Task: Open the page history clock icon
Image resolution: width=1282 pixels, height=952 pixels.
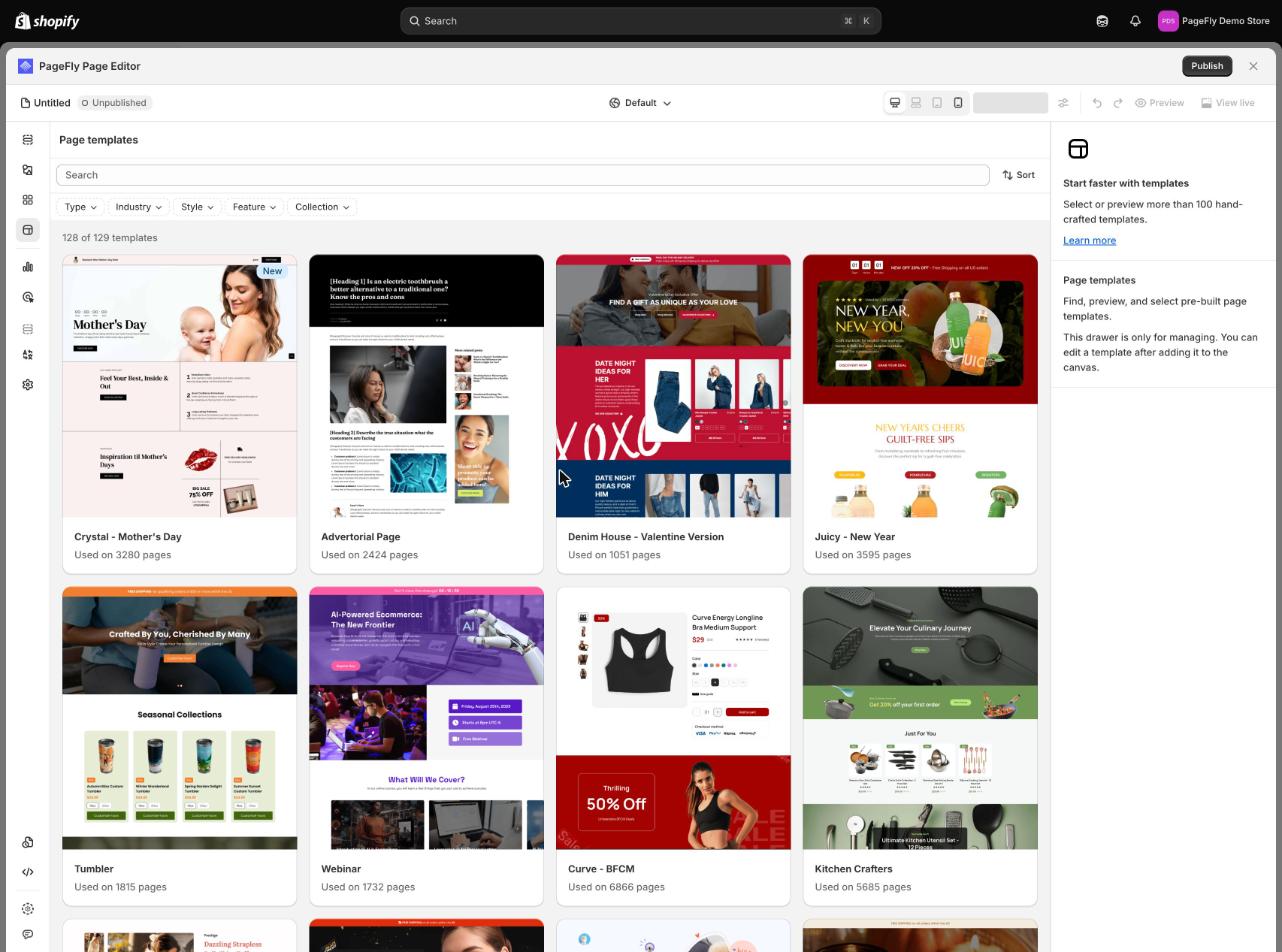Action: (x=28, y=842)
